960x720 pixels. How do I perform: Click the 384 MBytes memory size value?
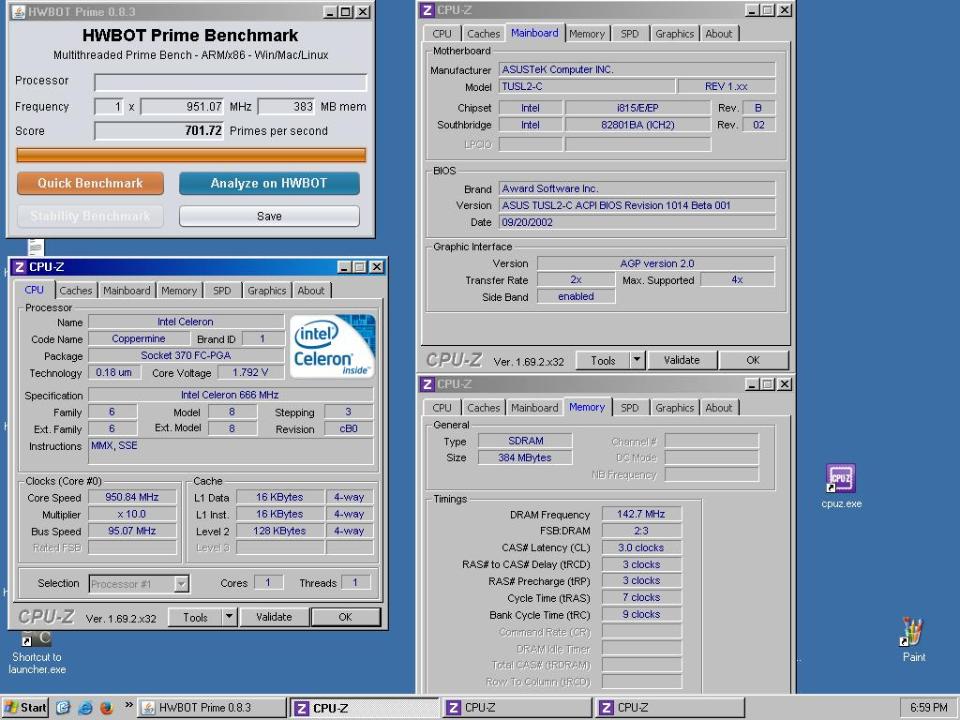click(x=525, y=457)
